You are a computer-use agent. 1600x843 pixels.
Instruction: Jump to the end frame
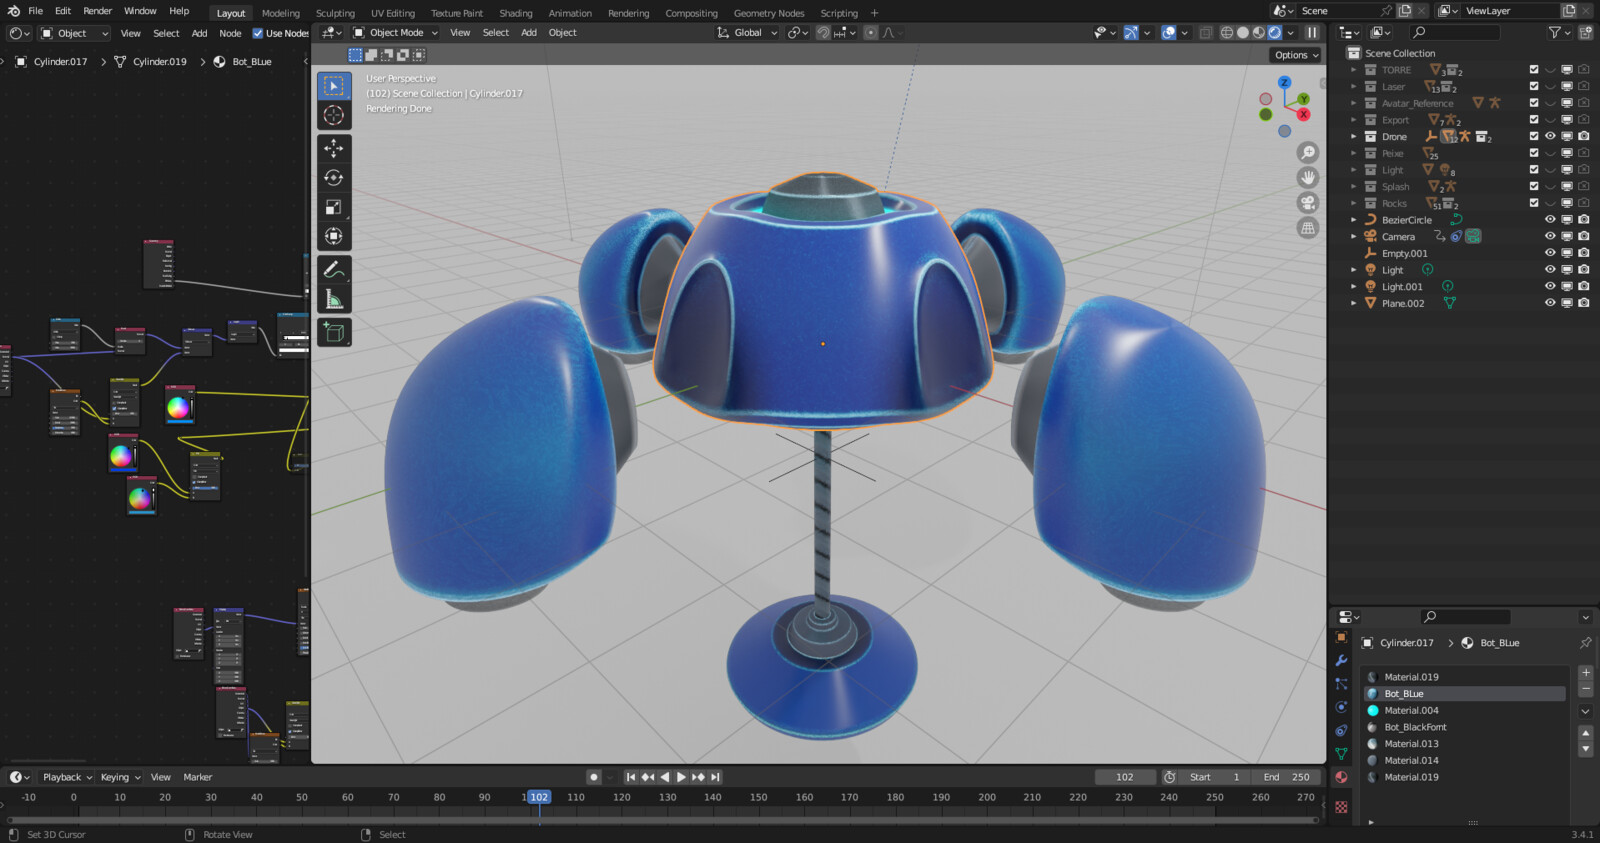pos(715,777)
